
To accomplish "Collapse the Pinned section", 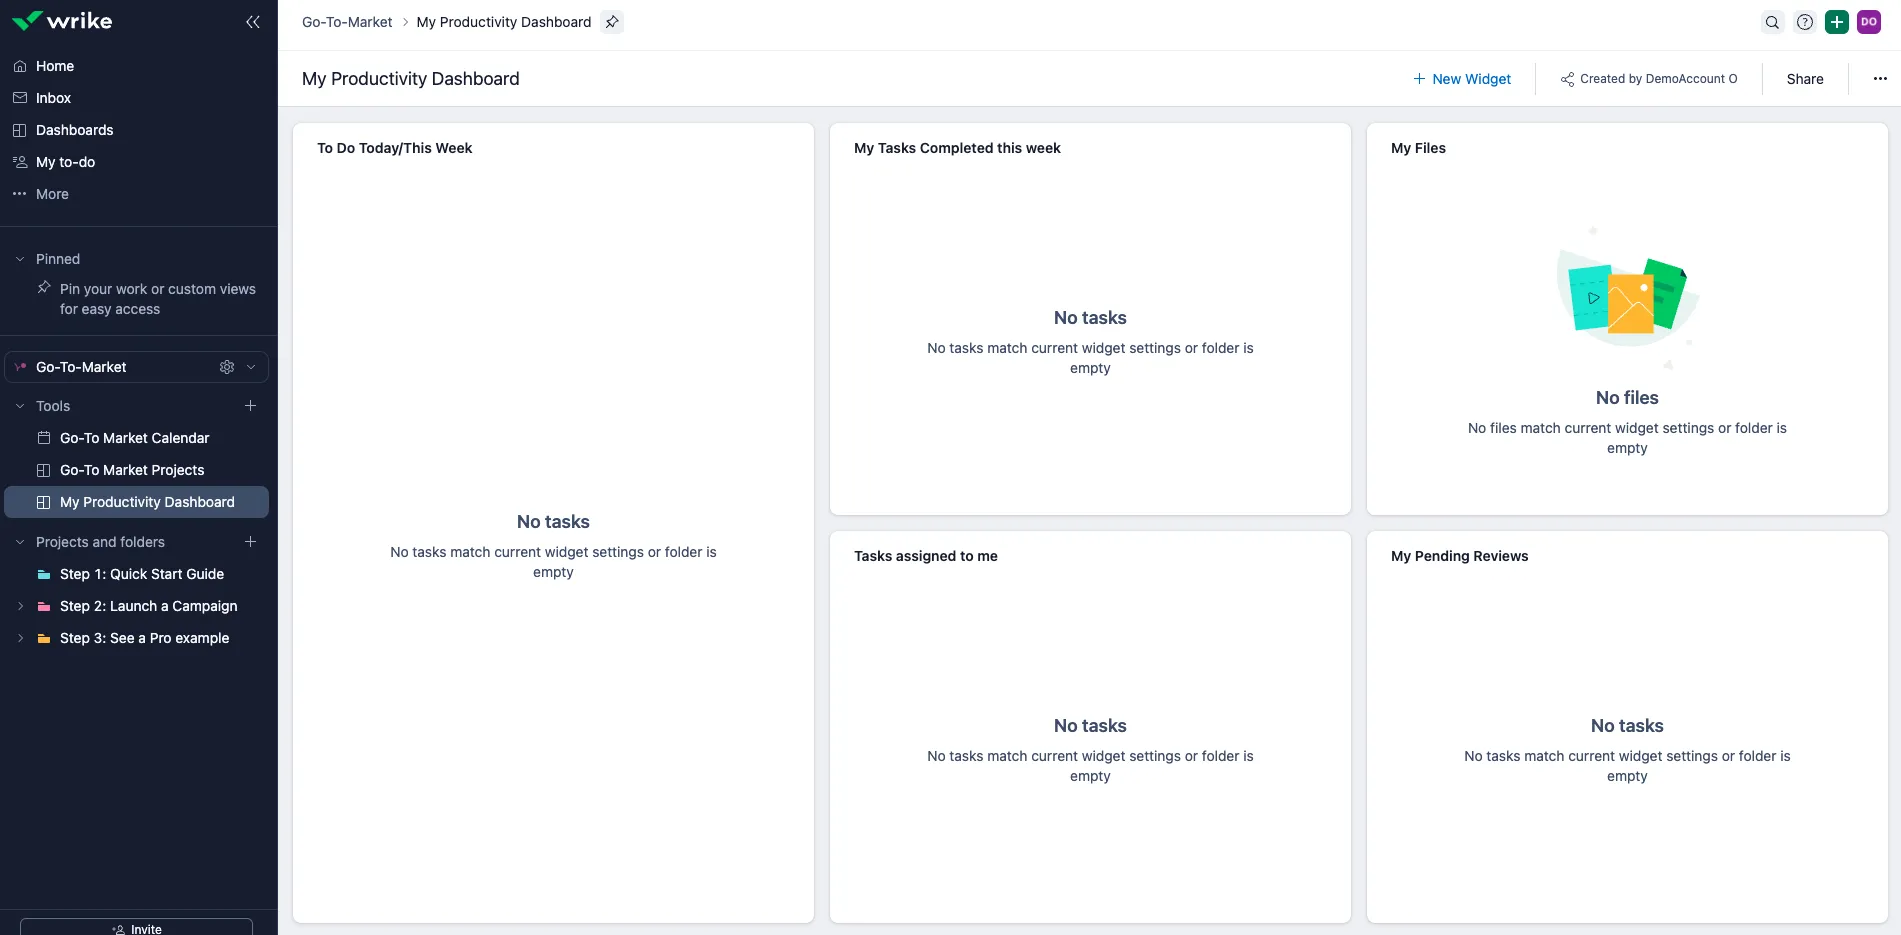I will click(x=20, y=259).
